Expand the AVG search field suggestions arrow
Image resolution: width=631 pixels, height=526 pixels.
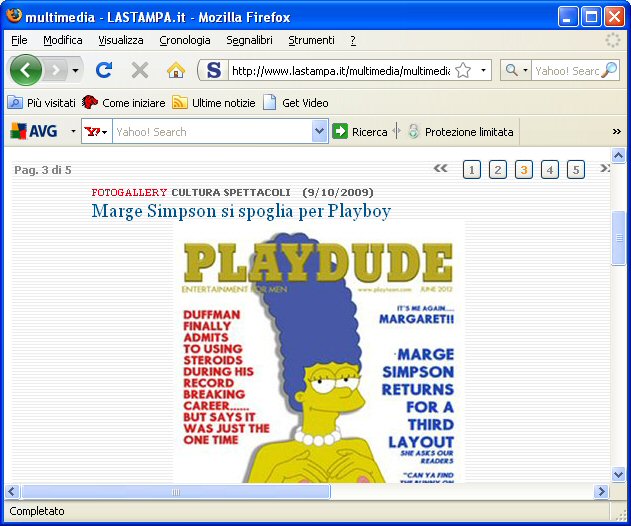(x=320, y=131)
